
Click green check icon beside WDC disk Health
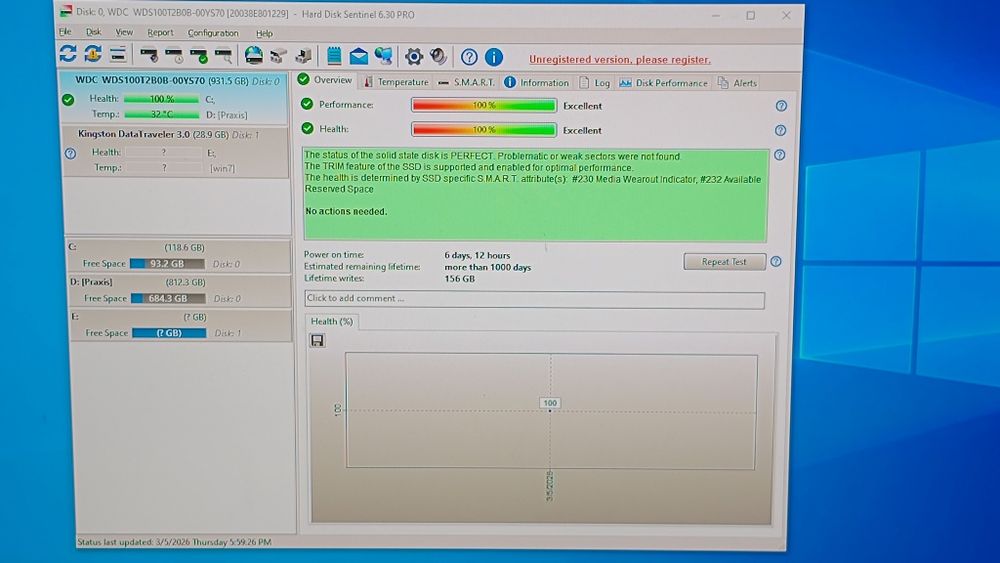click(68, 99)
